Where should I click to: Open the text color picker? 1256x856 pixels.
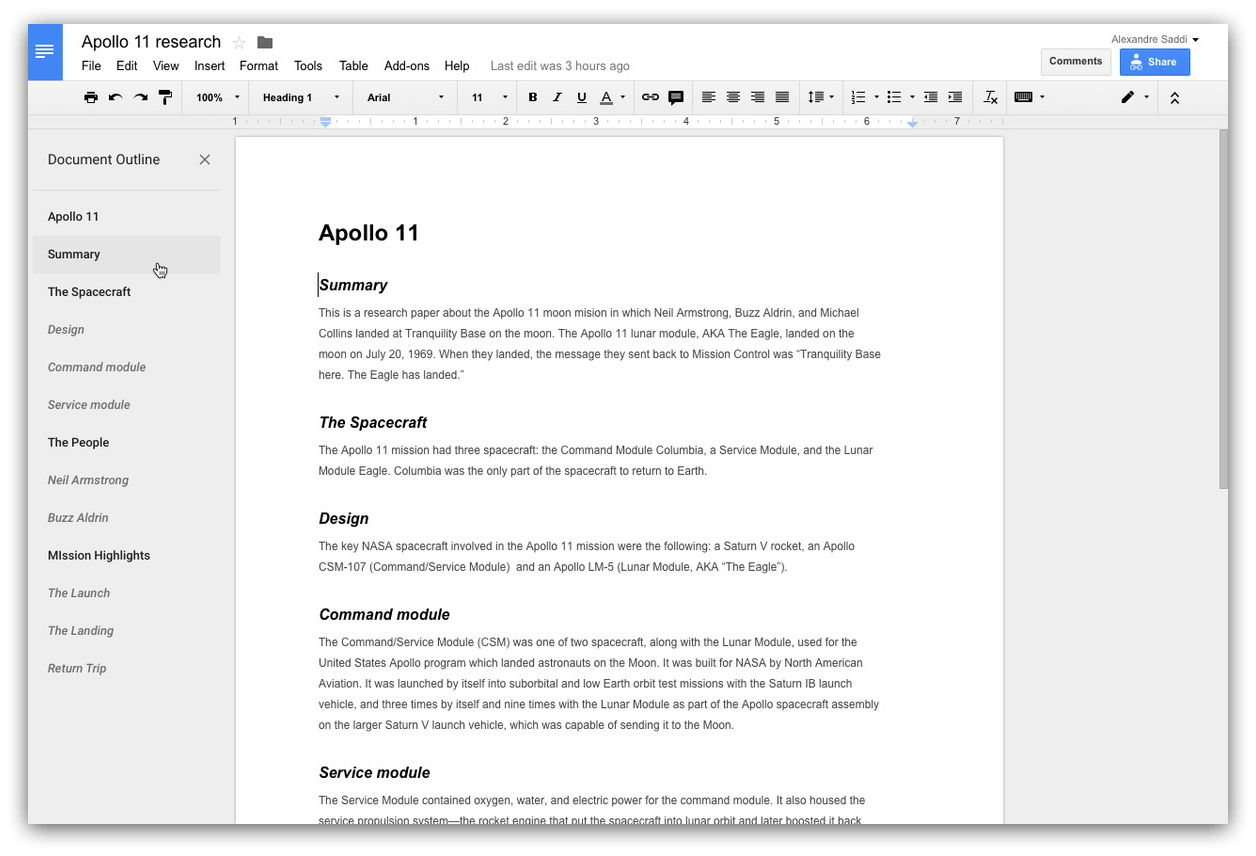pyautogui.click(x=606, y=97)
